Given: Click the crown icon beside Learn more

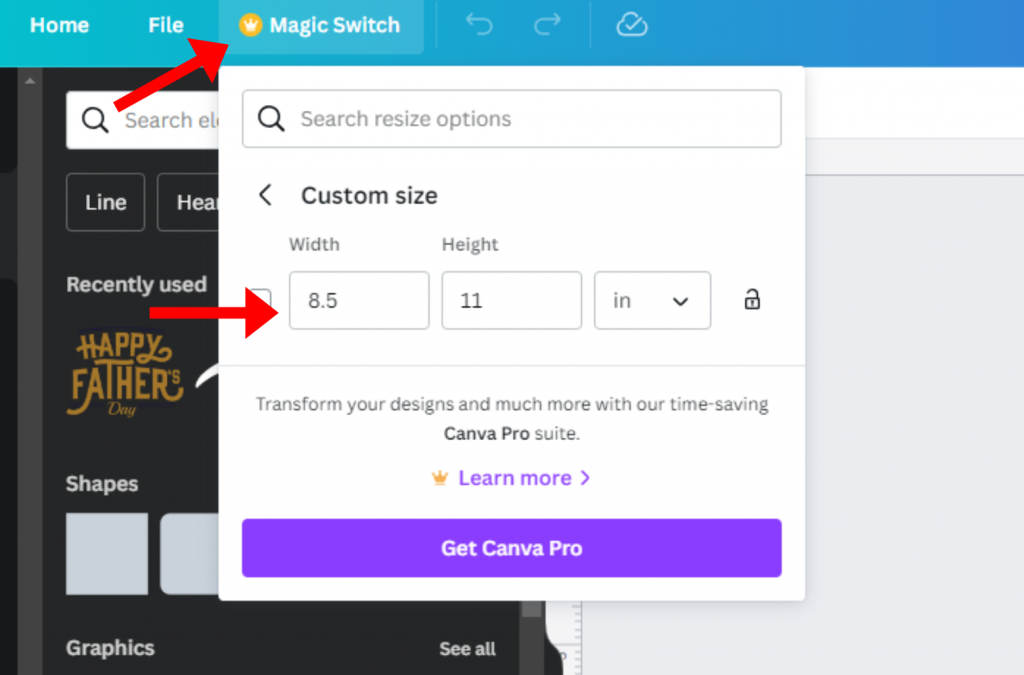Looking at the screenshot, I should [x=440, y=478].
